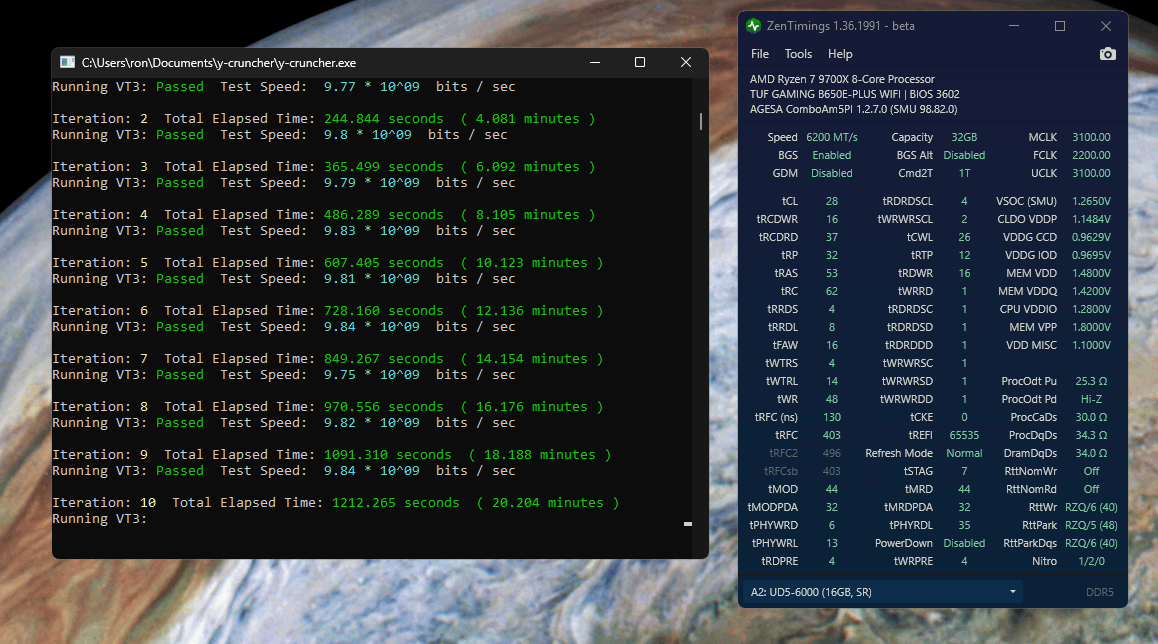Click the camera screenshot icon in ZenTimings

(x=1107, y=54)
